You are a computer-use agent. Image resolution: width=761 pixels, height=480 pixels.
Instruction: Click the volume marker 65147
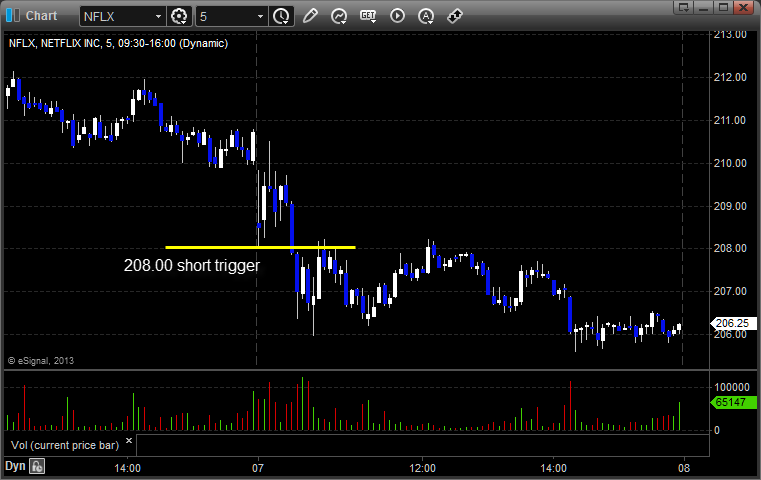tap(733, 402)
